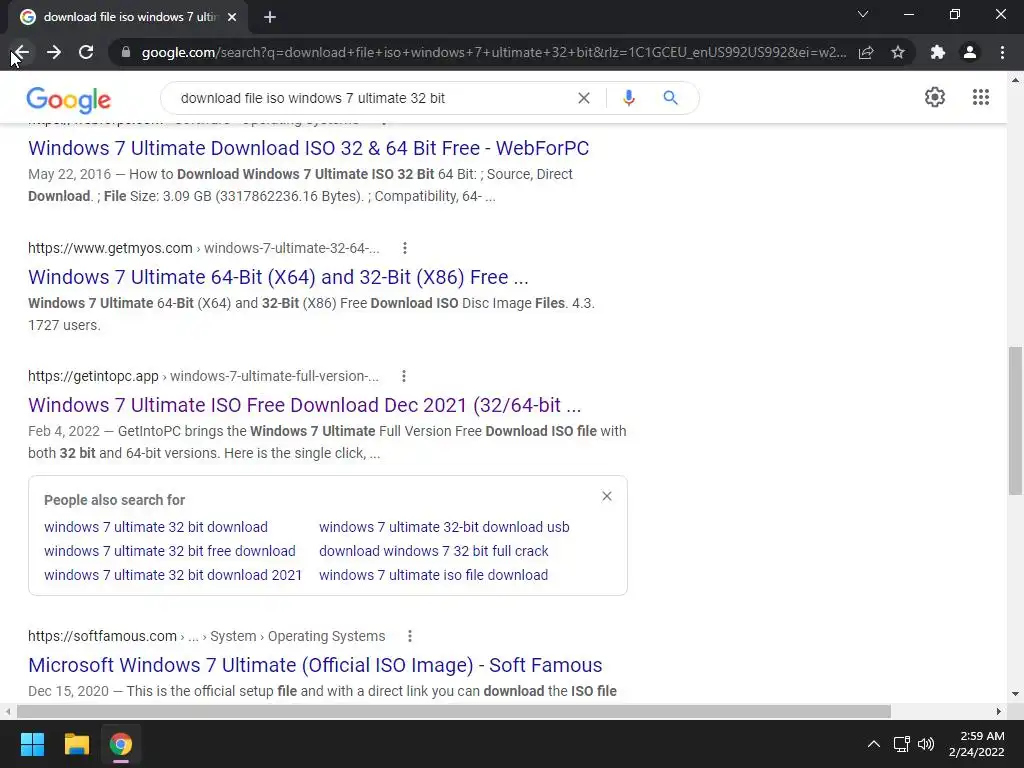Open GetIntoPC Windows 7 ISO result
The height and width of the screenshot is (768, 1024).
click(304, 405)
